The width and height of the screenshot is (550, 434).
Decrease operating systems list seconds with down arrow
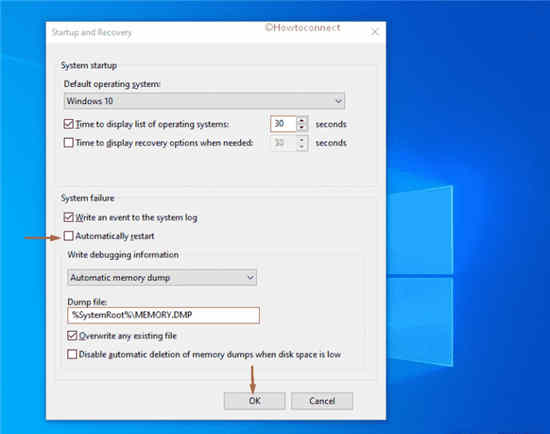pos(302,128)
